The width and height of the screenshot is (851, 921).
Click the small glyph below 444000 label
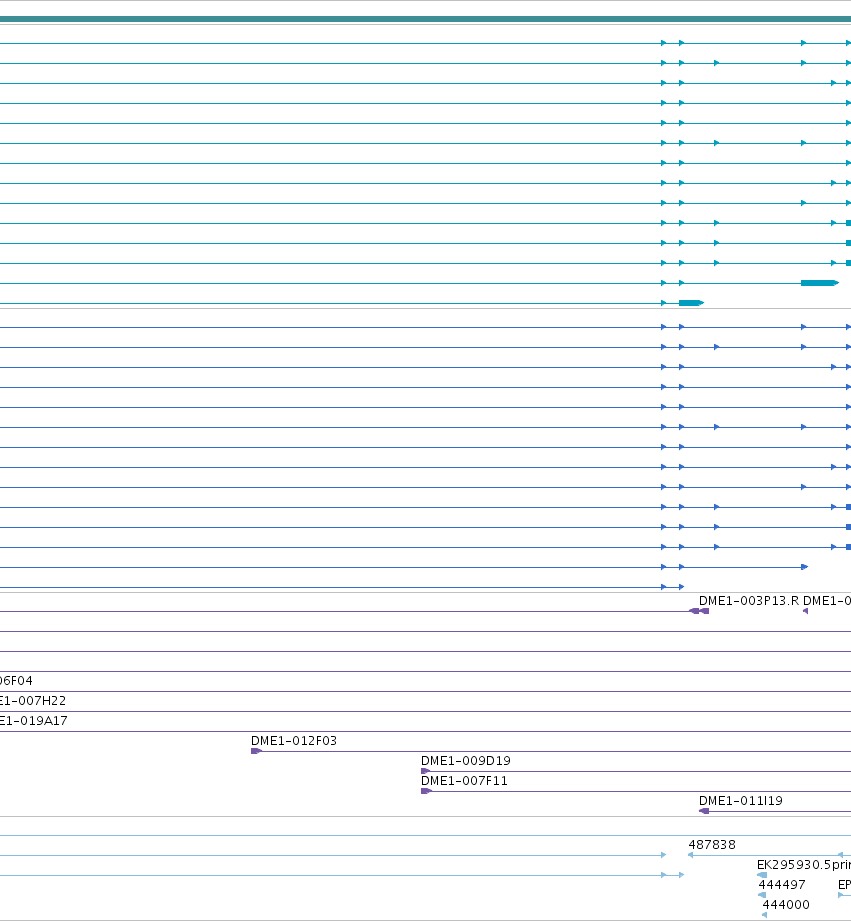[764, 915]
